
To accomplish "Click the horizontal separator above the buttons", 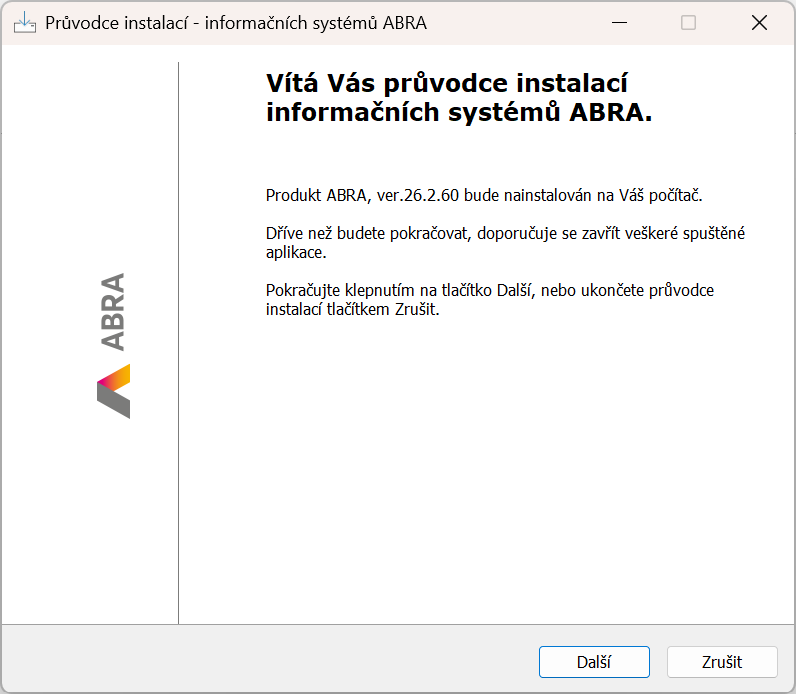I will (x=398, y=624).
